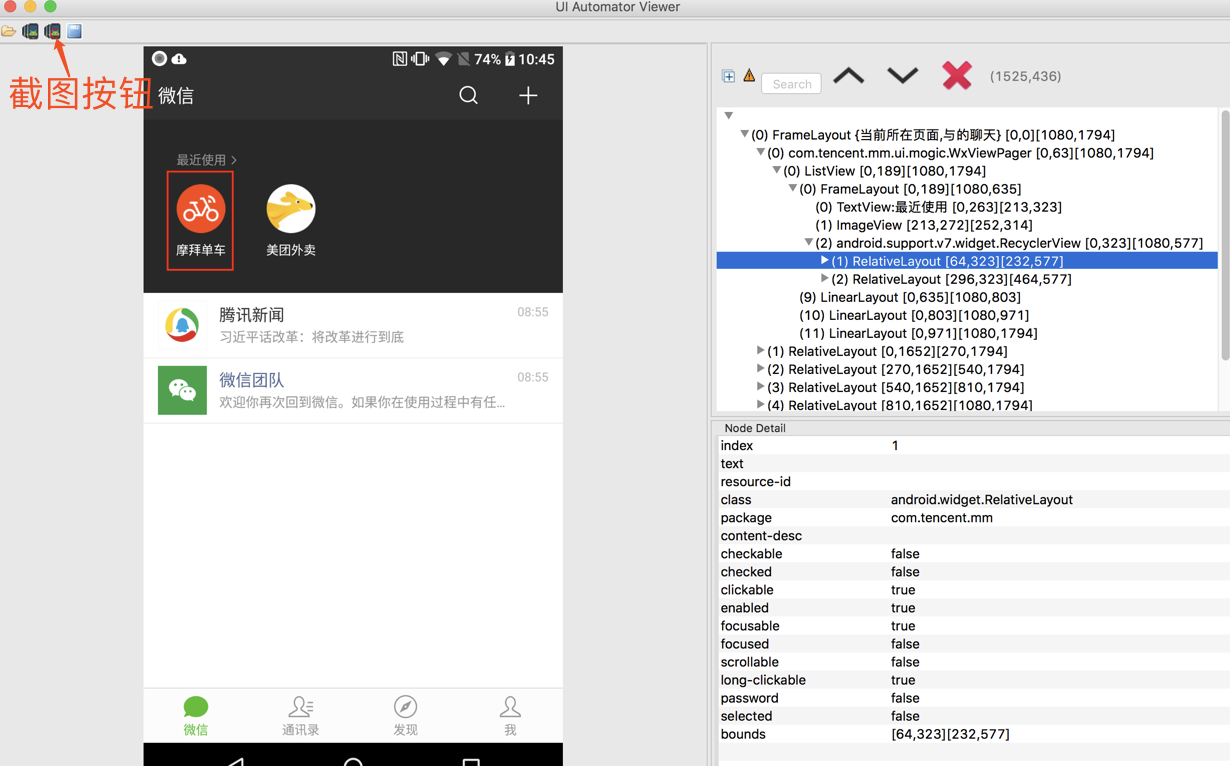Click the green macOS zoom button
Image resolution: width=1230 pixels, height=766 pixels.
pyautogui.click(x=50, y=6)
